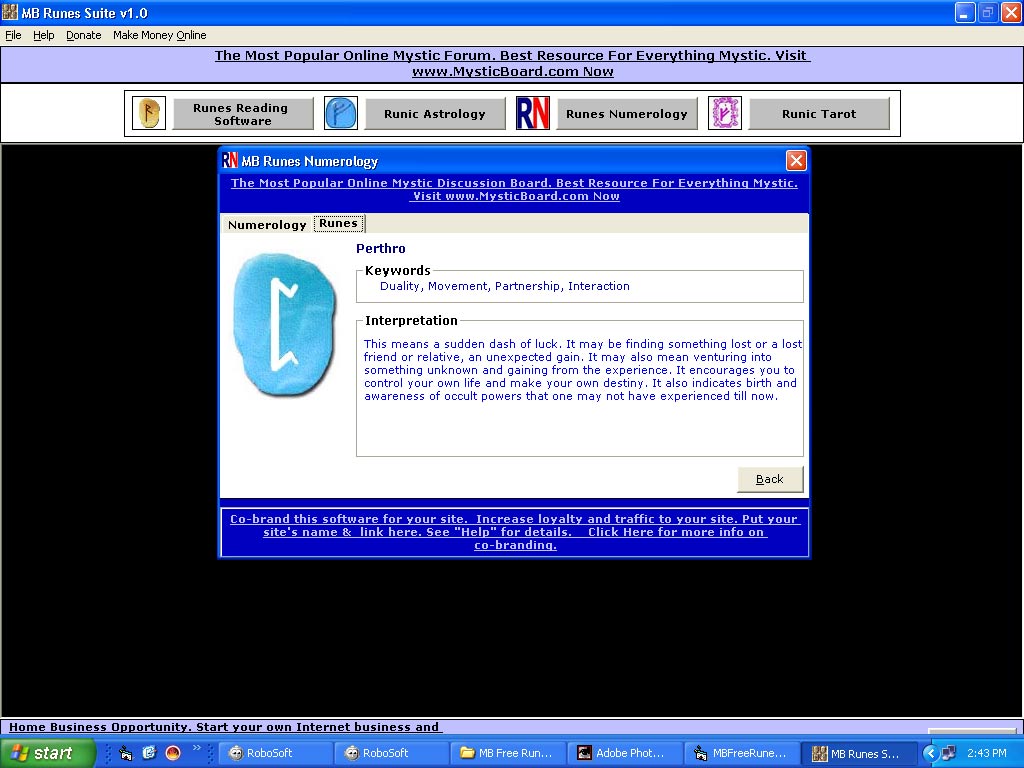Open the co-branding info link

(x=515, y=532)
